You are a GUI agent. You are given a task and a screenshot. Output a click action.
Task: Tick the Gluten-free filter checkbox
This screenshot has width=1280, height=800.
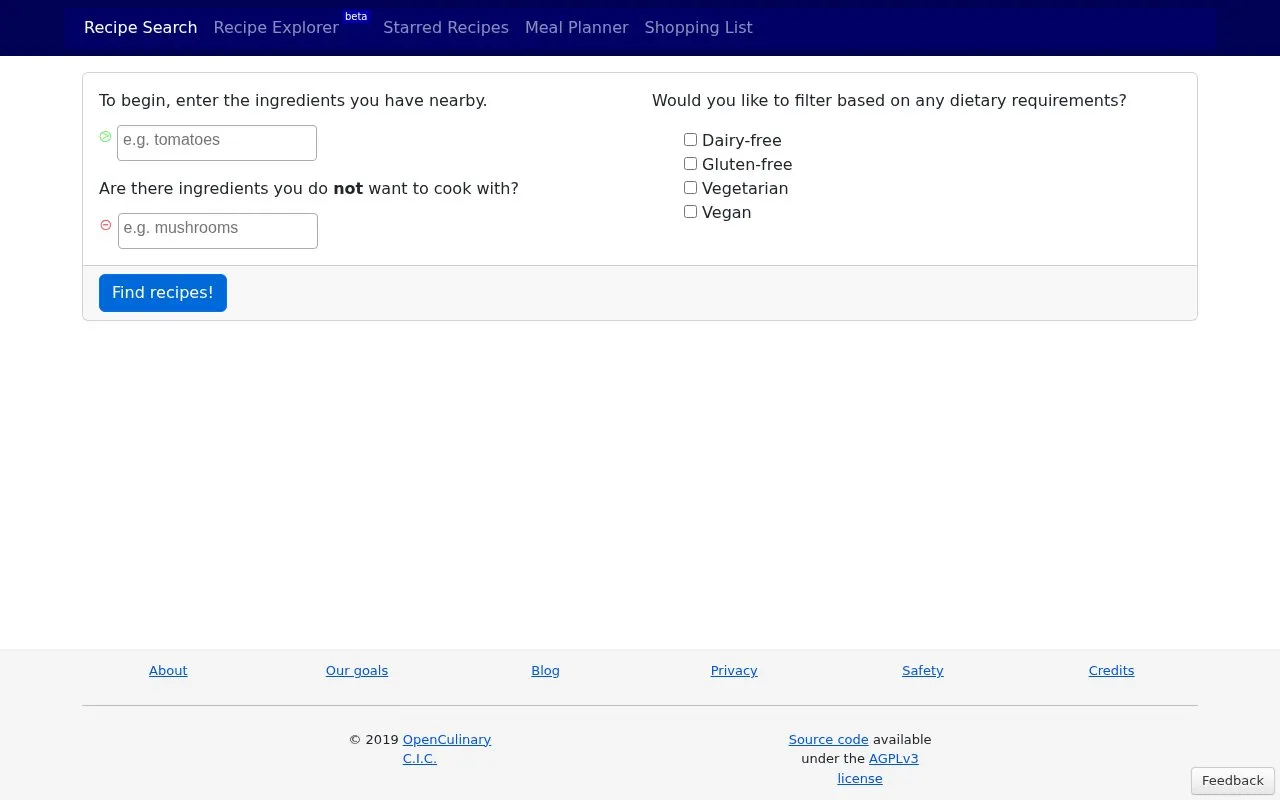coord(690,164)
